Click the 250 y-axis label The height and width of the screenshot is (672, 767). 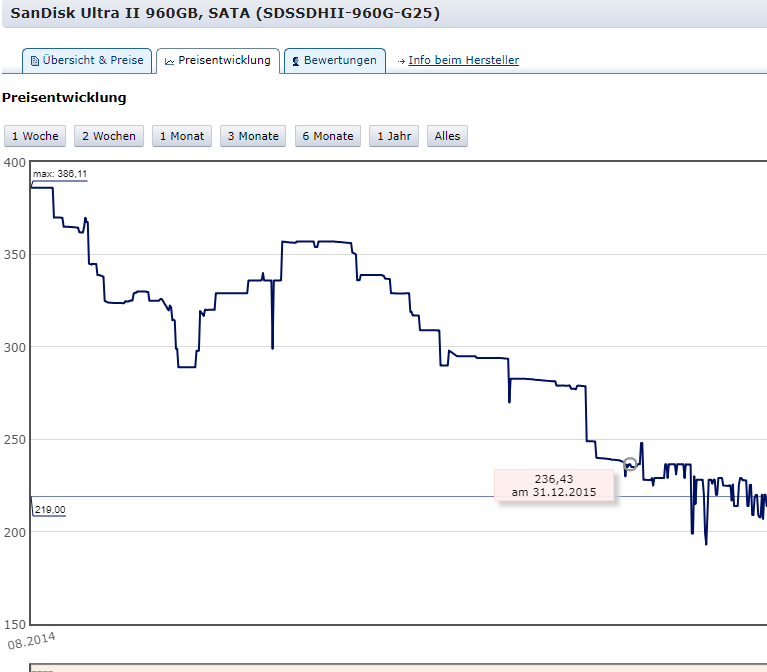click(x=15, y=440)
